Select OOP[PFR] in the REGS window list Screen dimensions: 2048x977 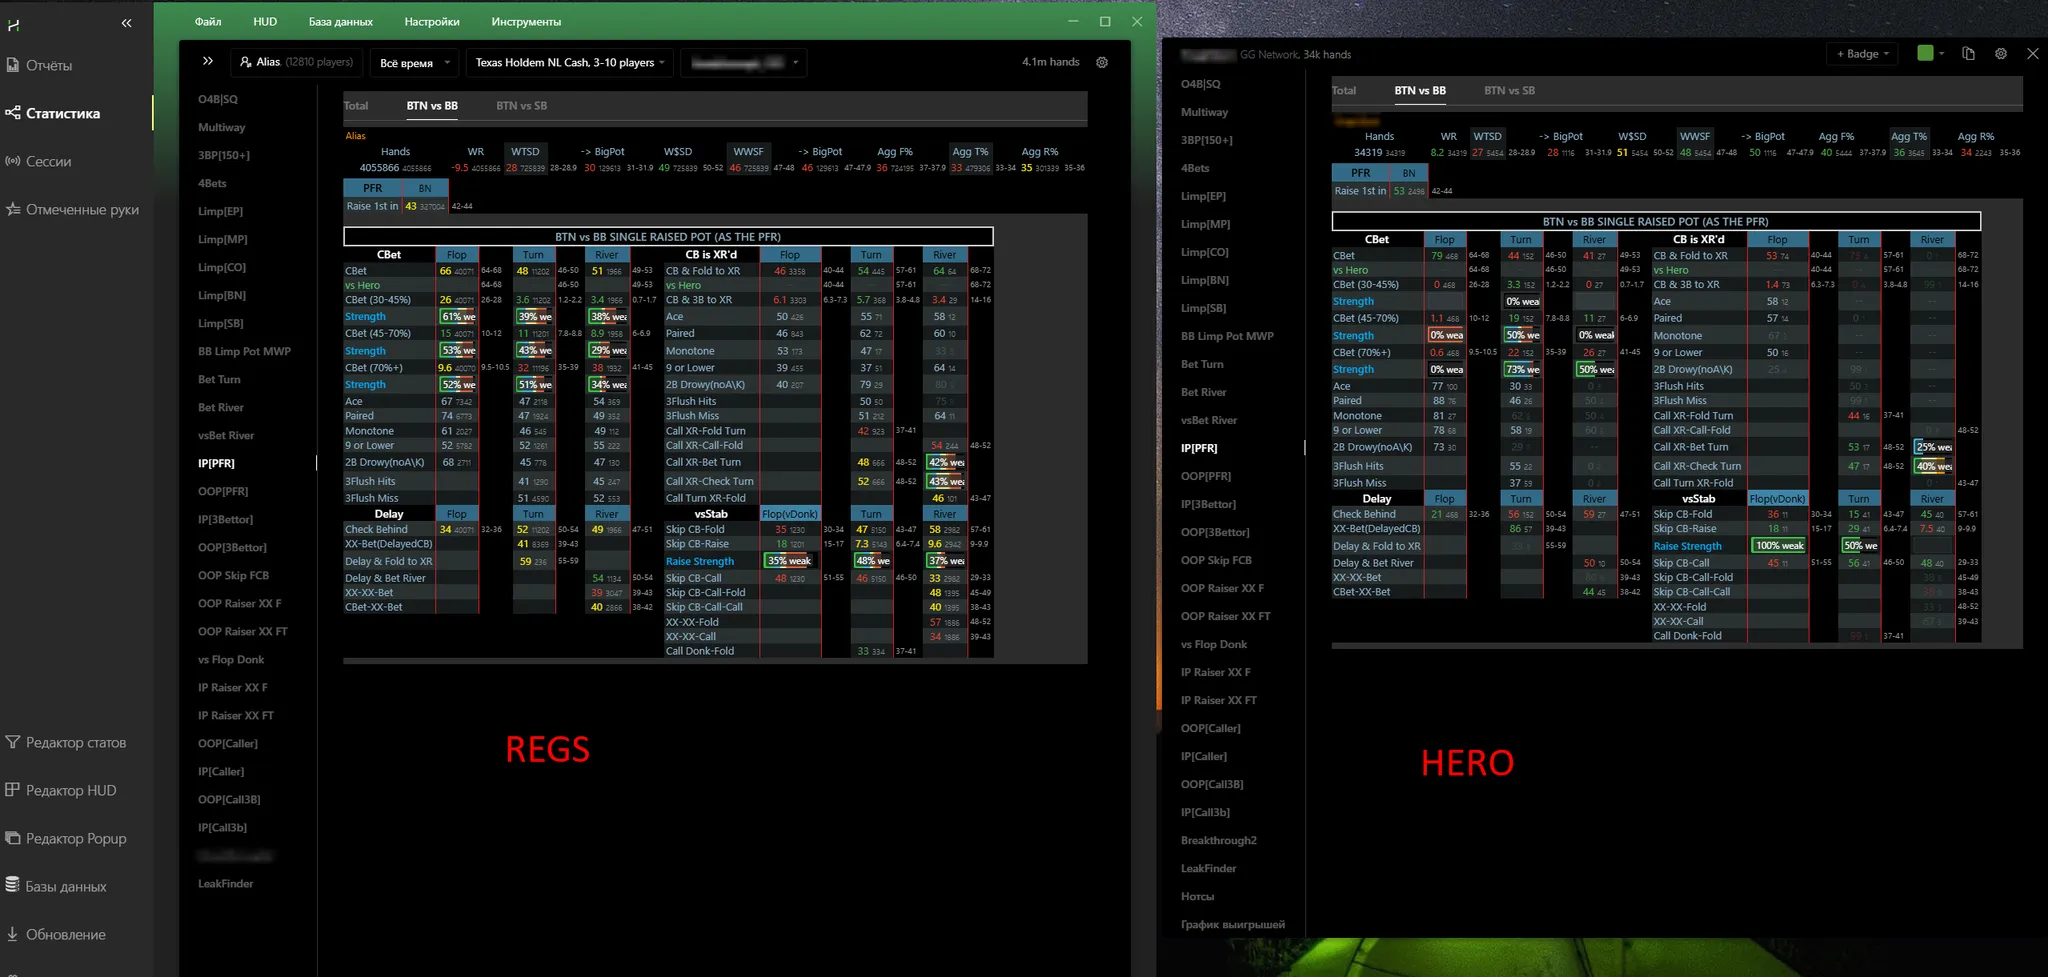tap(223, 491)
